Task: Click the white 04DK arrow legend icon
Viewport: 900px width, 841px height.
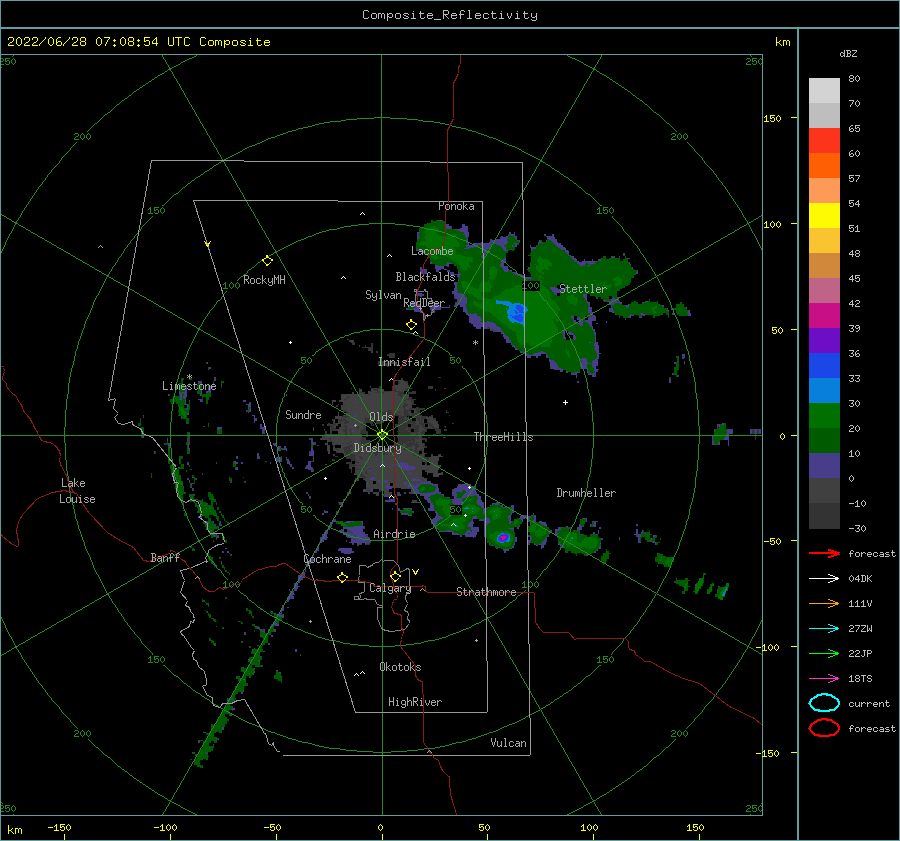Action: (824, 579)
